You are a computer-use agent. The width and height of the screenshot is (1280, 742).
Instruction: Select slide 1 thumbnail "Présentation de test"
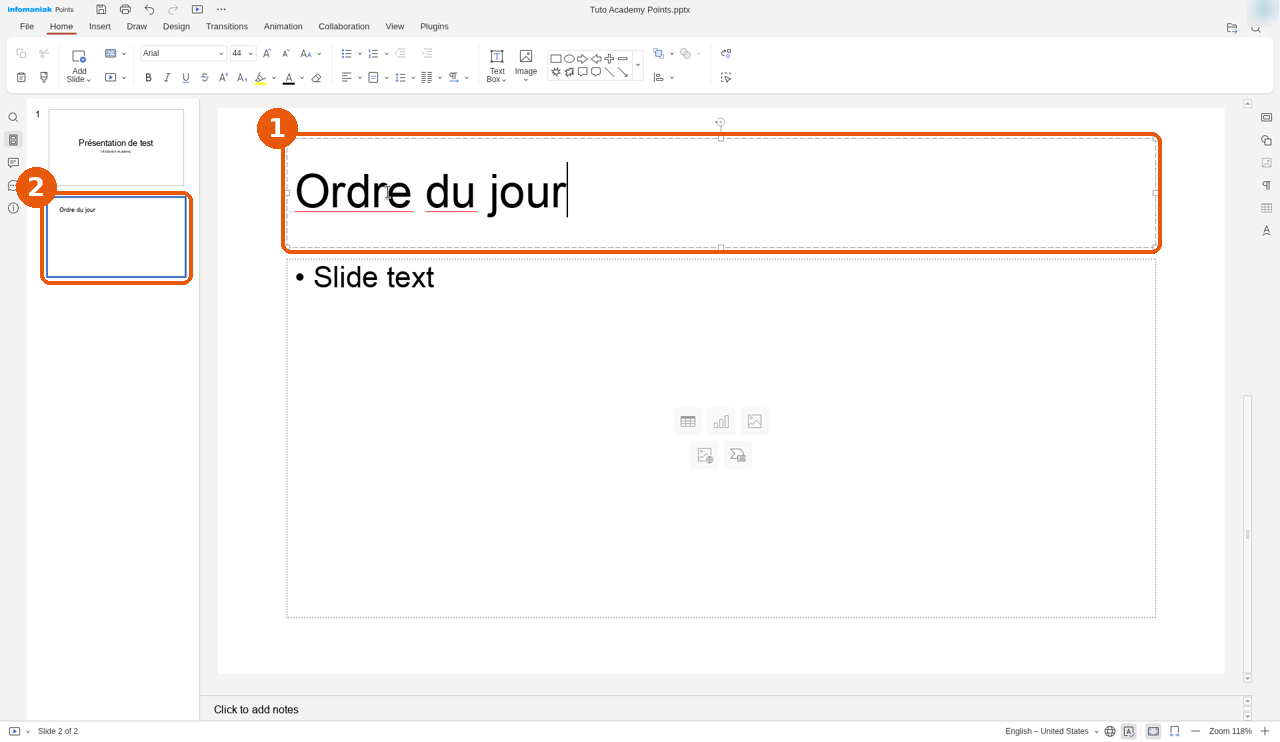coord(116,147)
